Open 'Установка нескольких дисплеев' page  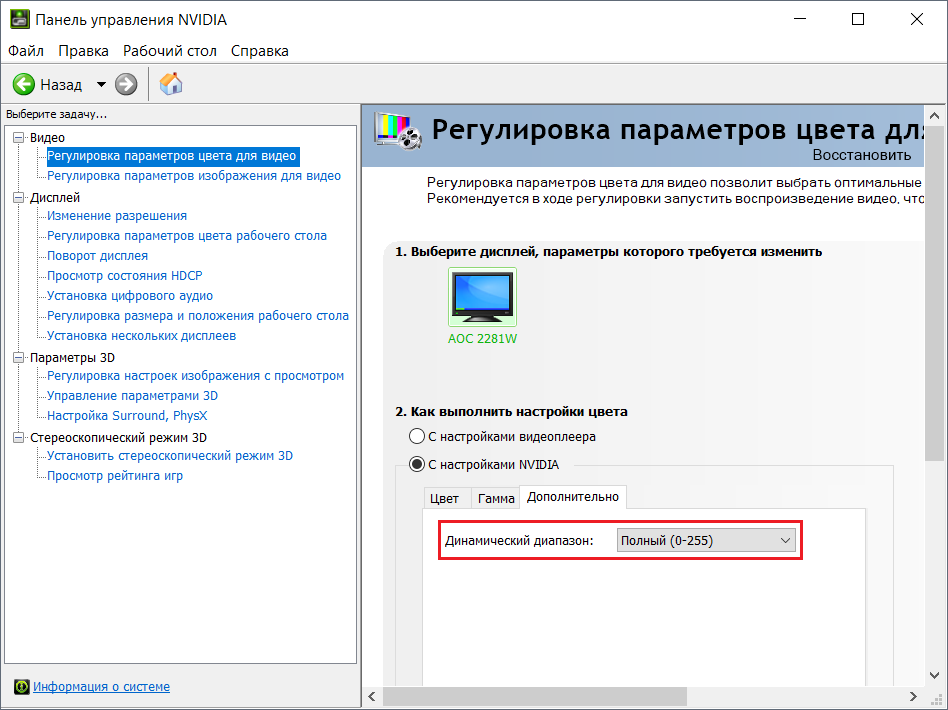pyautogui.click(x=141, y=335)
